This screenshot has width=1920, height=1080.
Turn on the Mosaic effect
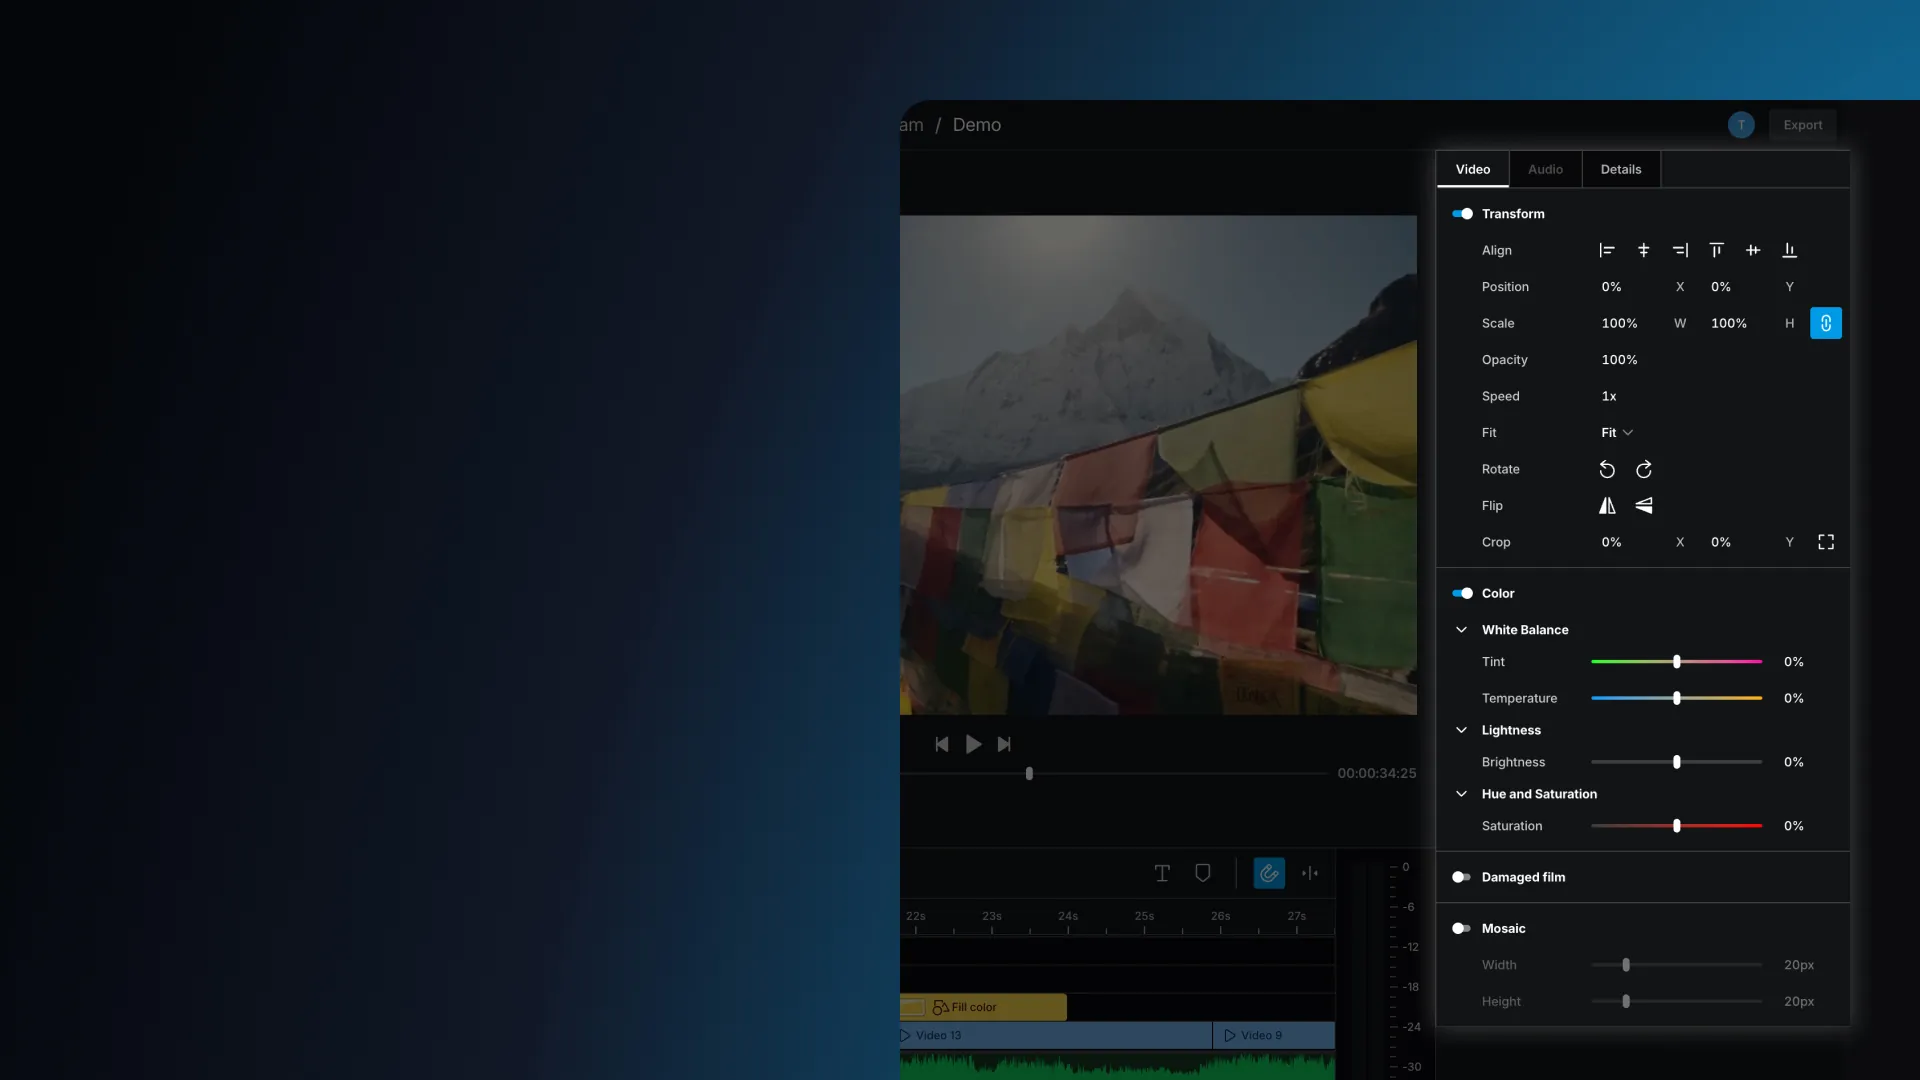point(1462,928)
